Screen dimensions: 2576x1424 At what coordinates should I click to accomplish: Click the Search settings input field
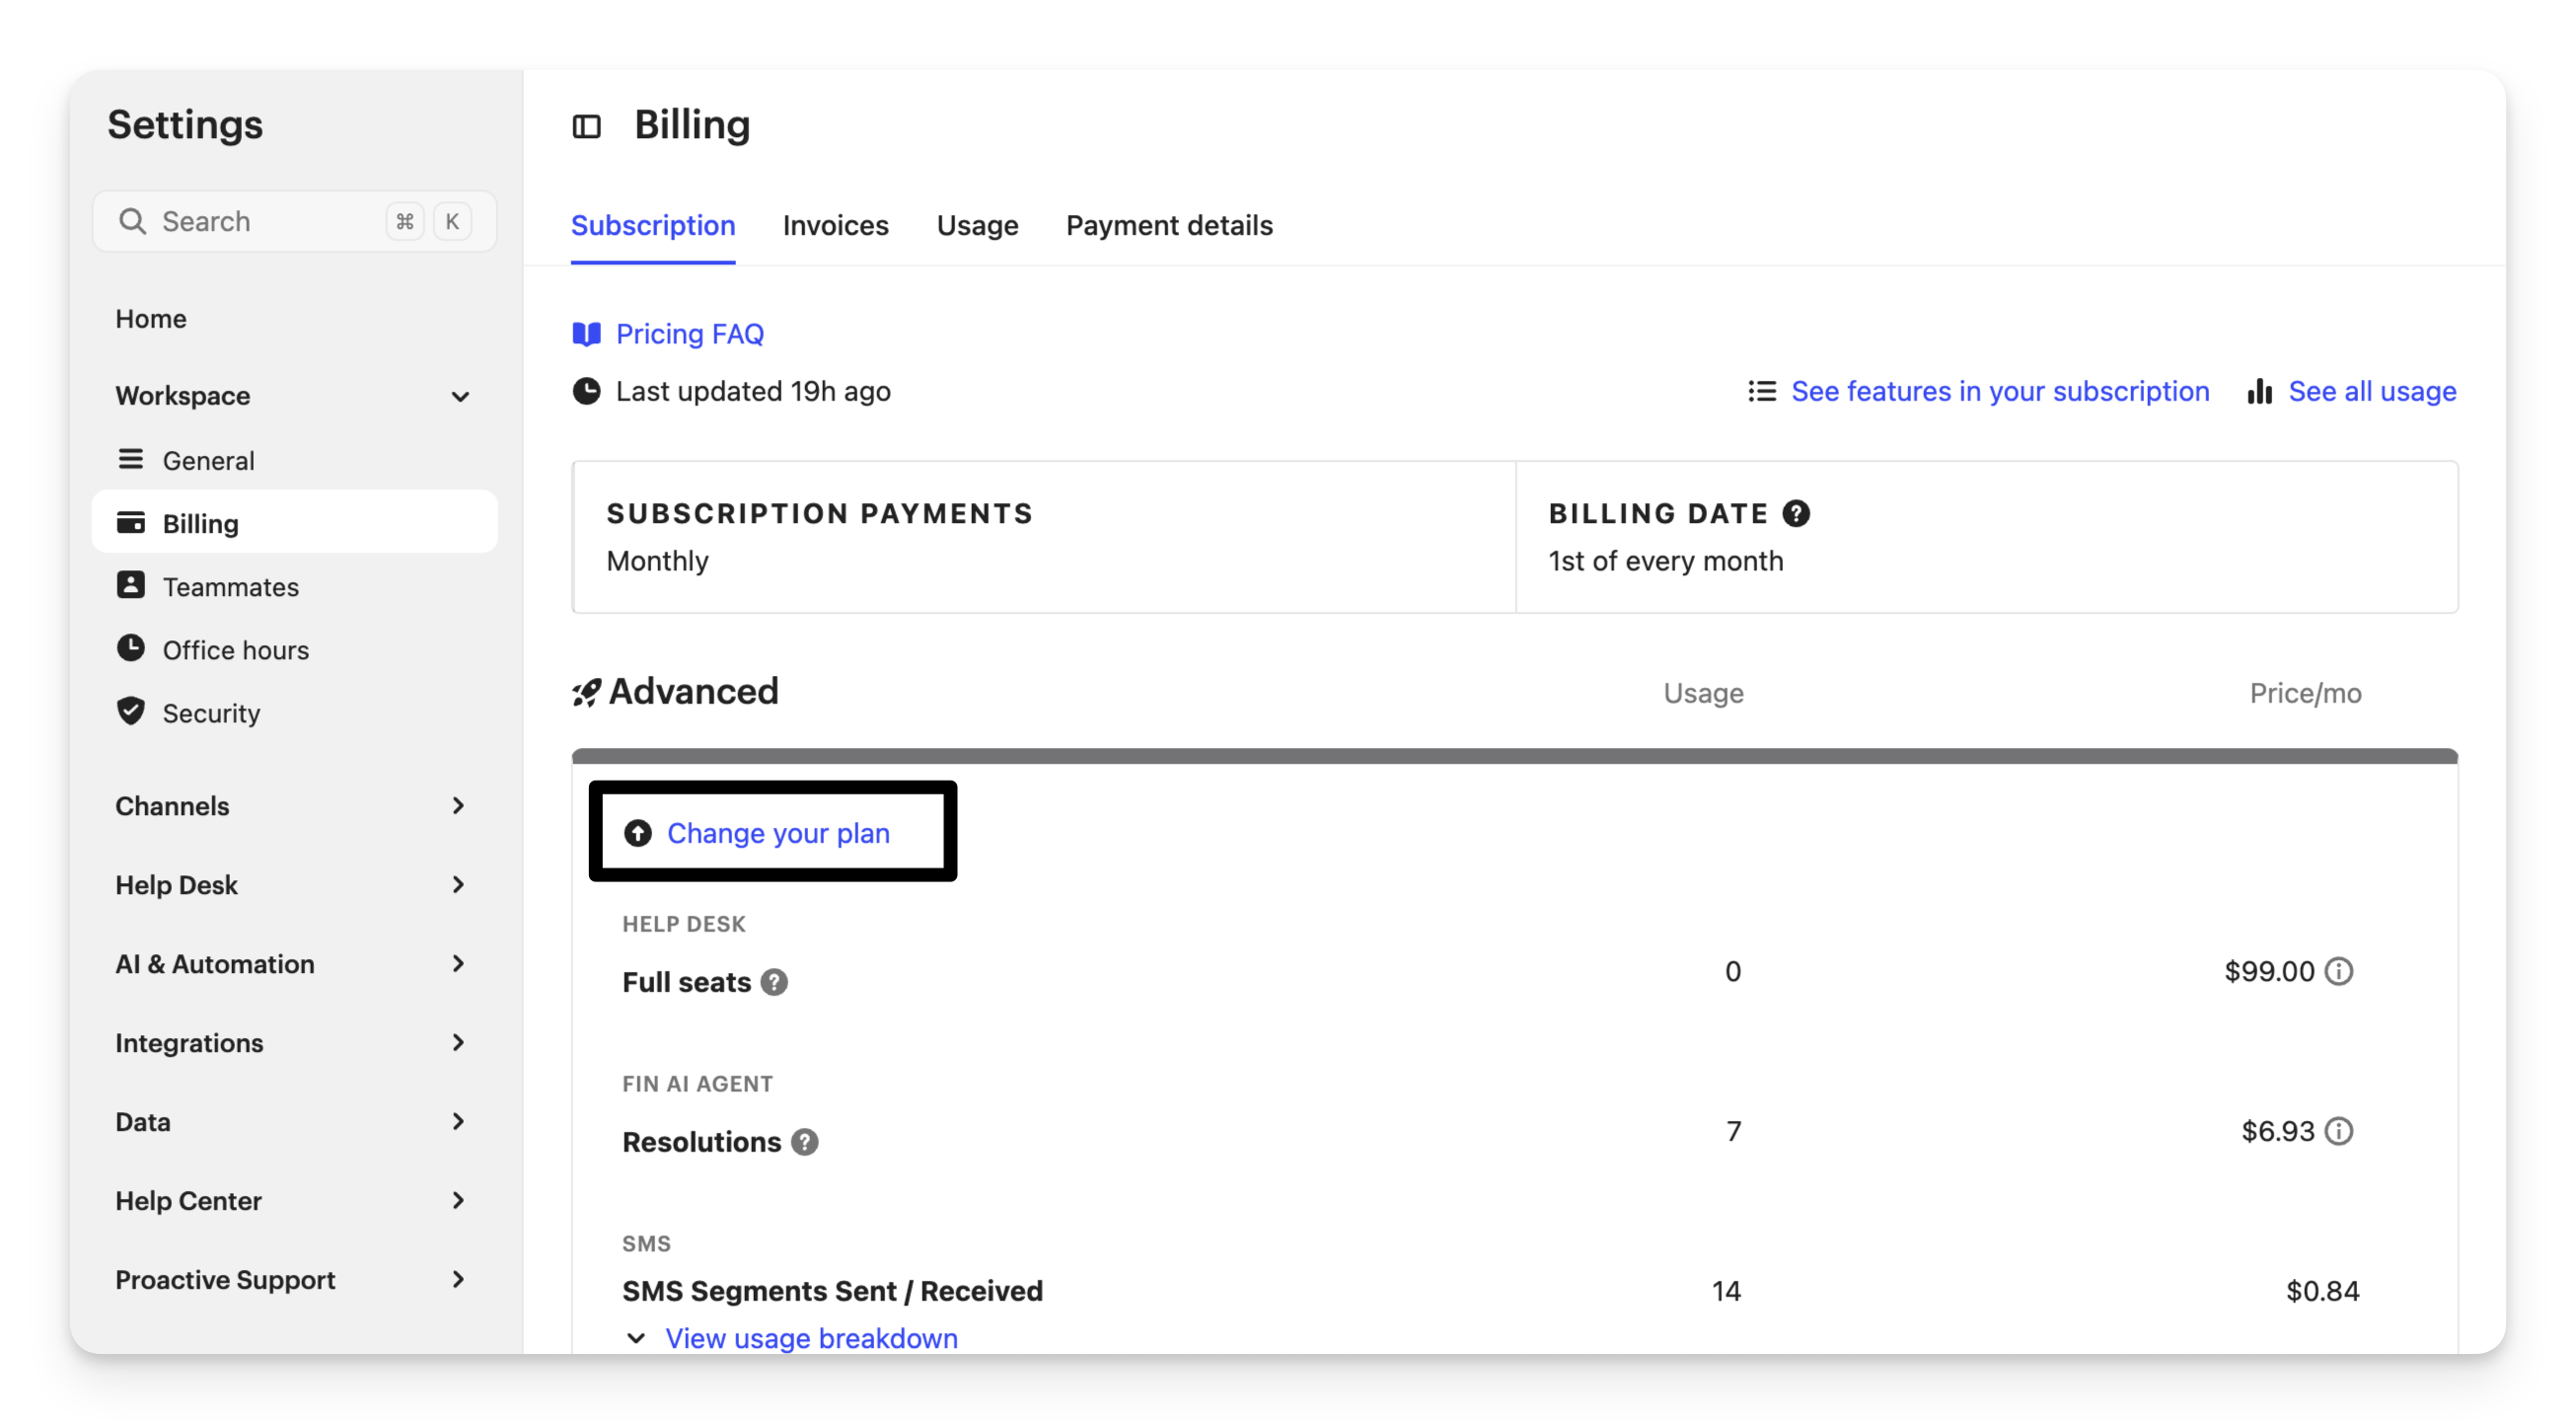(x=265, y=221)
